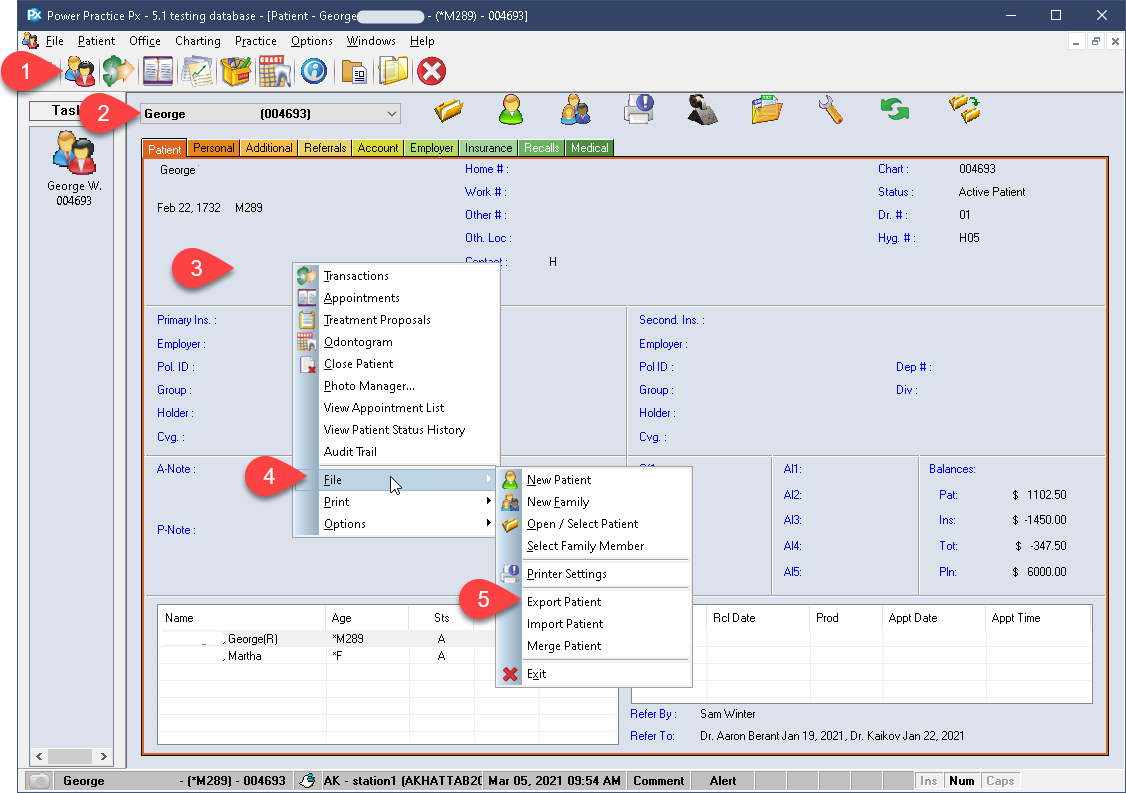Click the printer with alert icon
The height and width of the screenshot is (793, 1126).
point(638,109)
